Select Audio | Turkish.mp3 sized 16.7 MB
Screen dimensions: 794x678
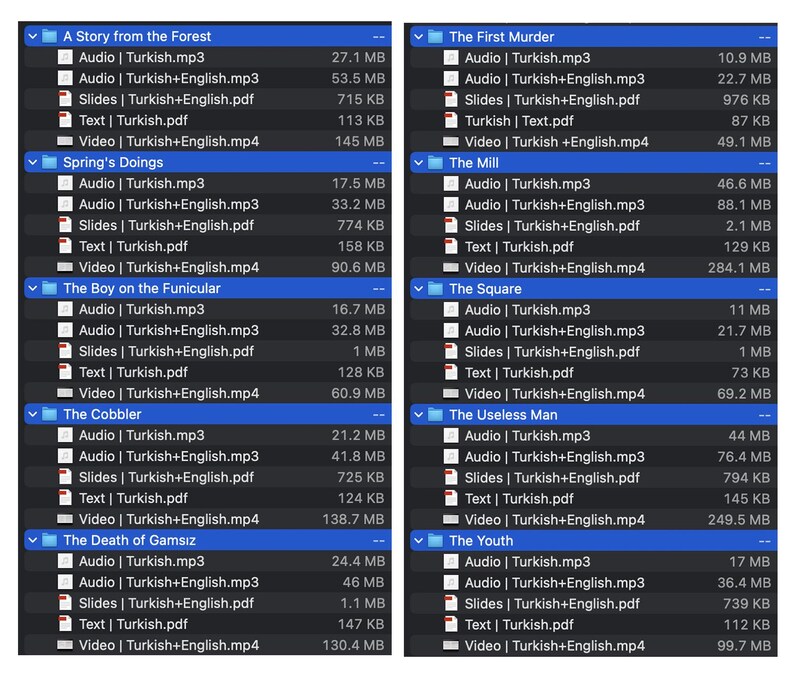pyautogui.click(x=142, y=309)
